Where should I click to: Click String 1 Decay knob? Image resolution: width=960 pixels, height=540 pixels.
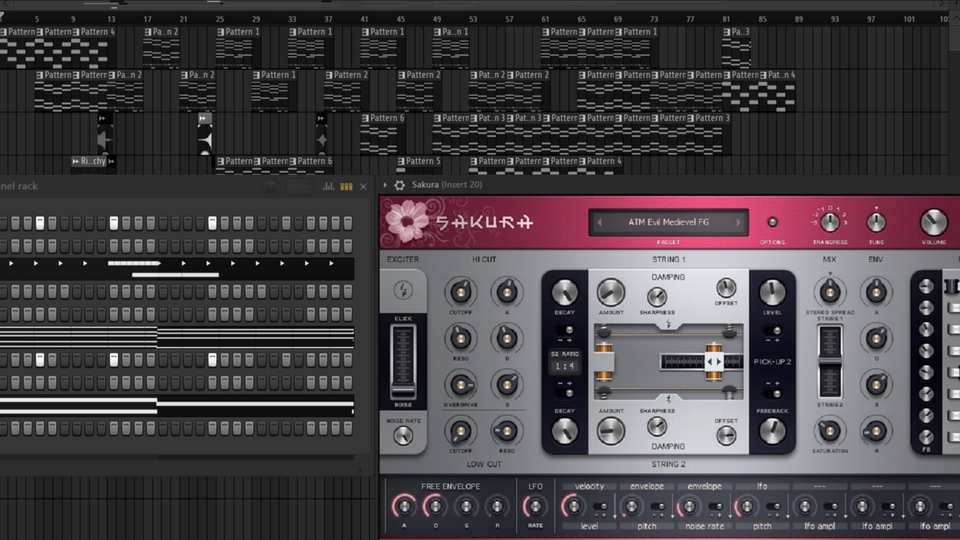(564, 293)
